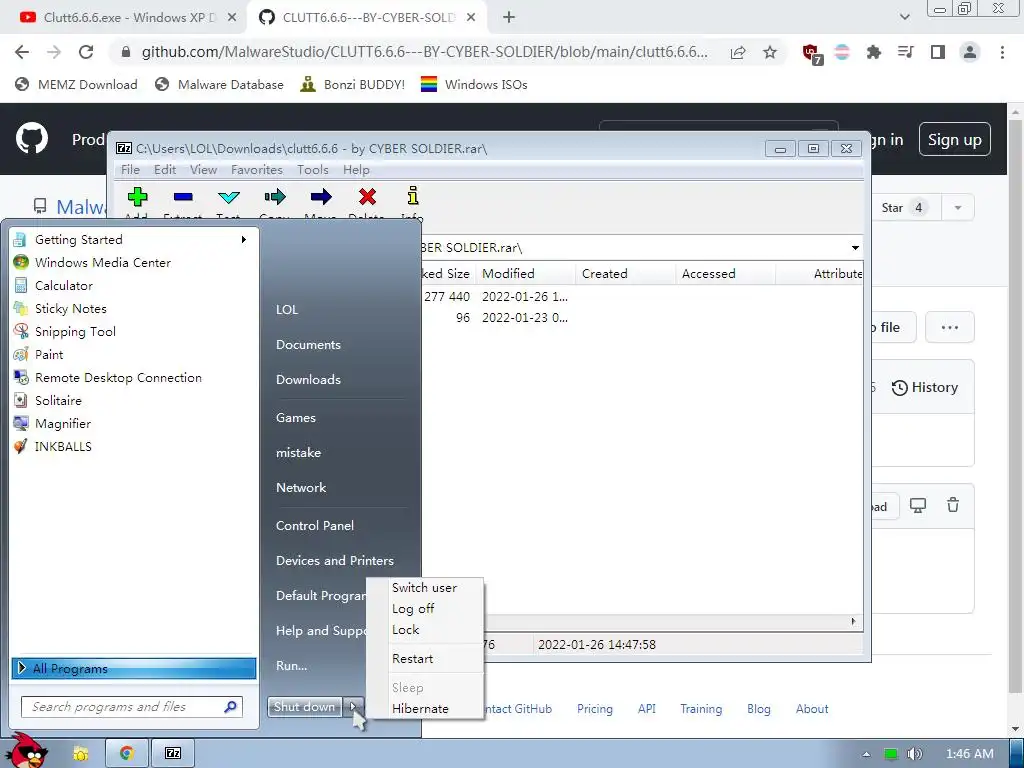
Task: Click the 7-Zip taskbar icon
Action: point(173,754)
